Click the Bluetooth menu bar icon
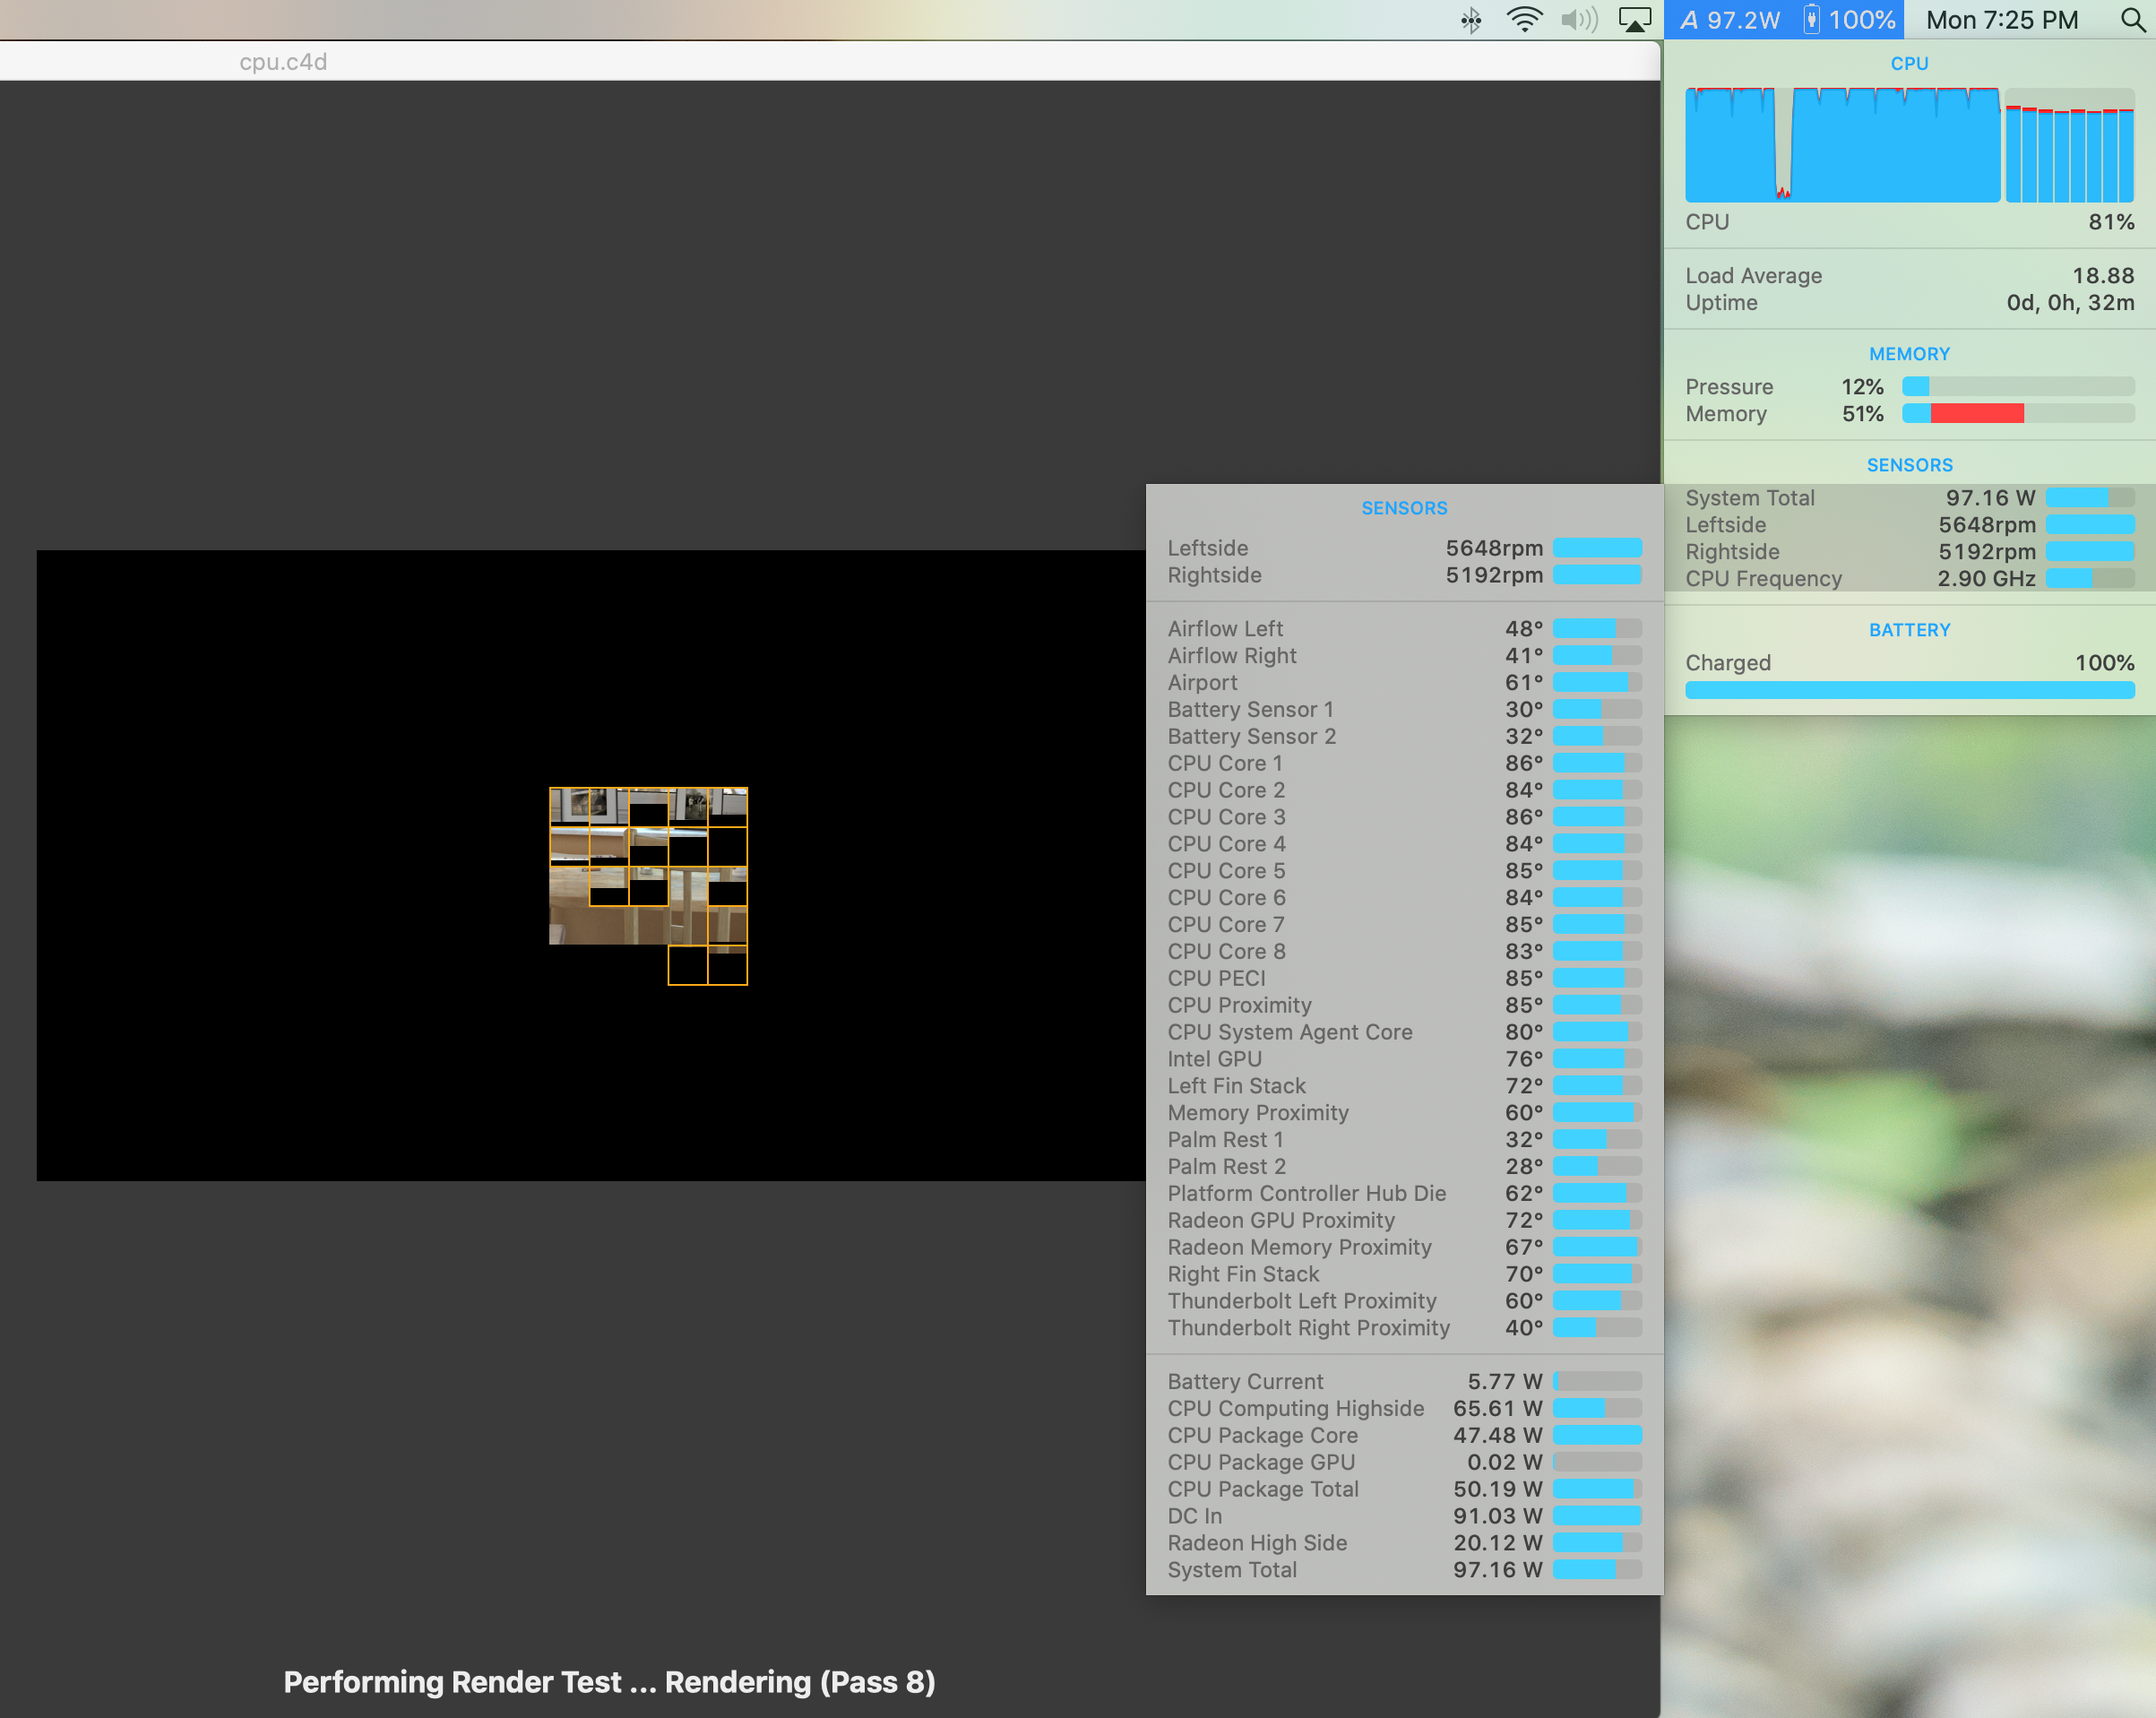This screenshot has height=1718, width=2156. pyautogui.click(x=1470, y=20)
